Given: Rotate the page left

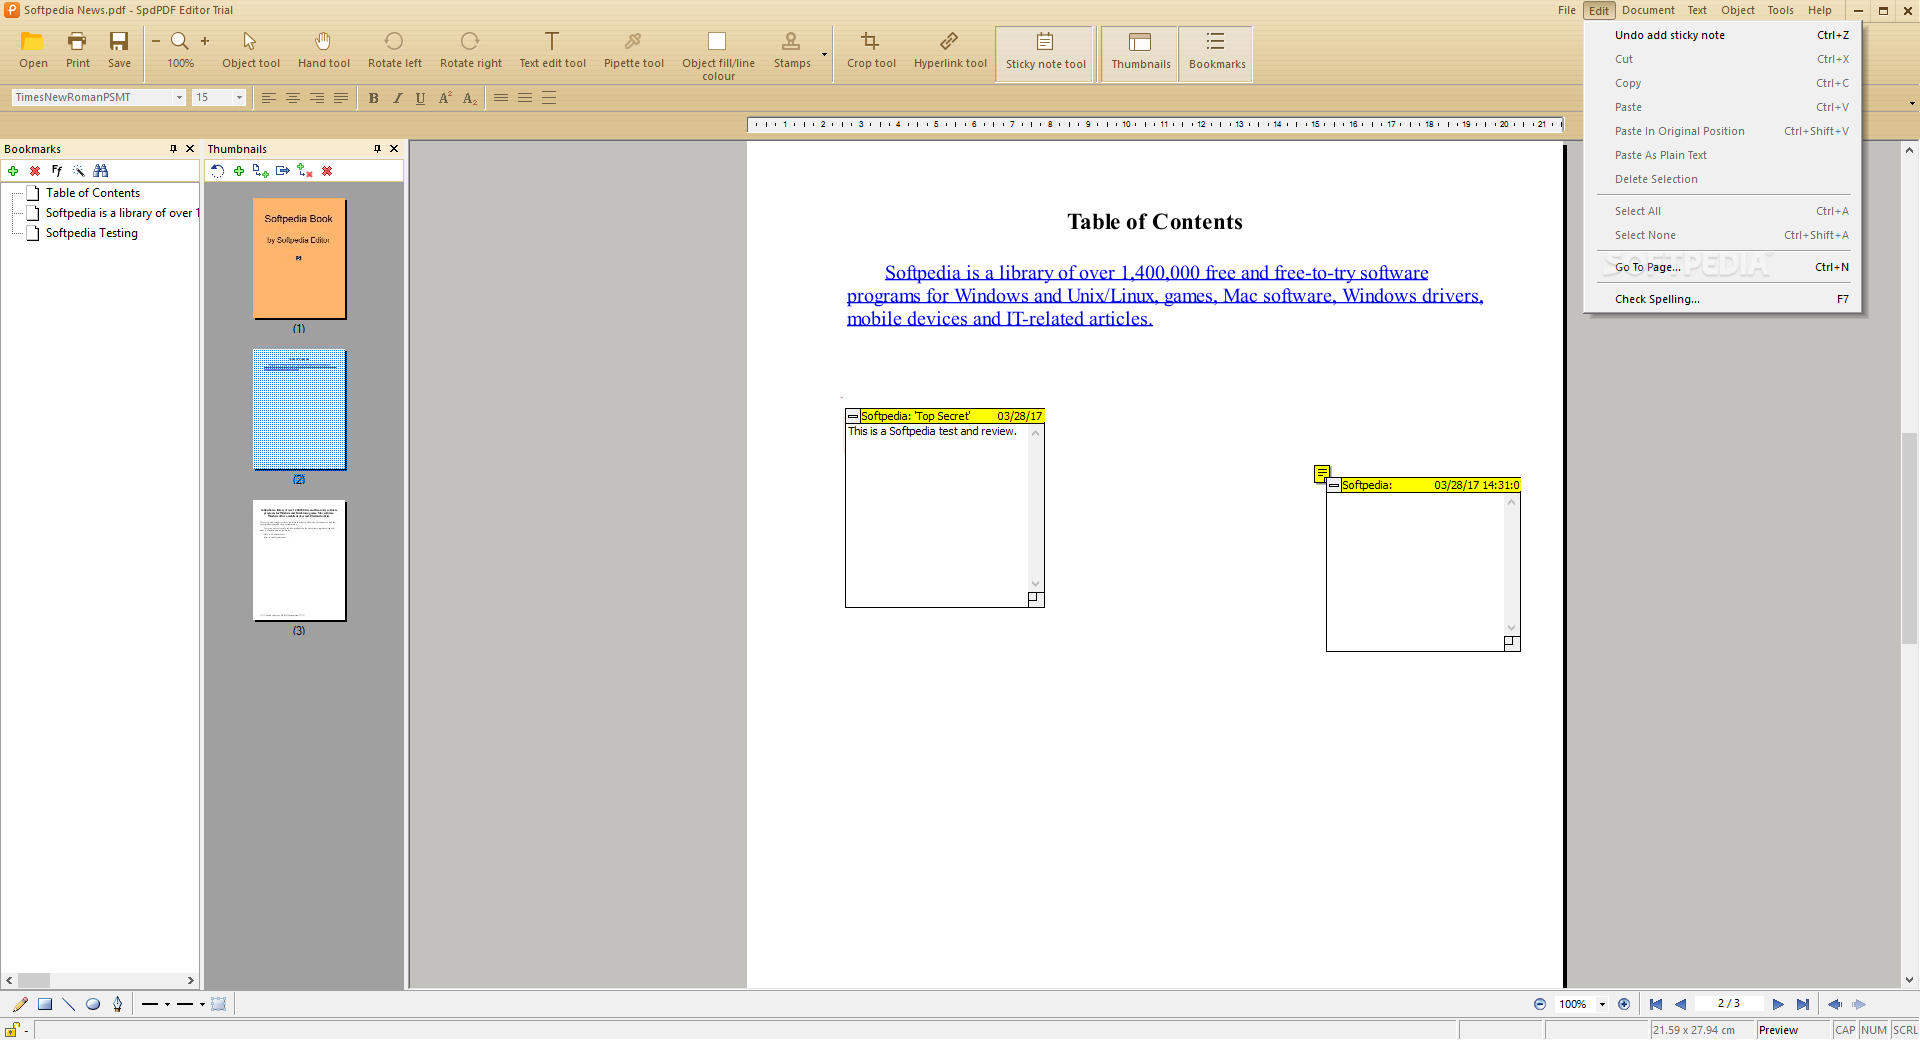Looking at the screenshot, I should pos(395,50).
